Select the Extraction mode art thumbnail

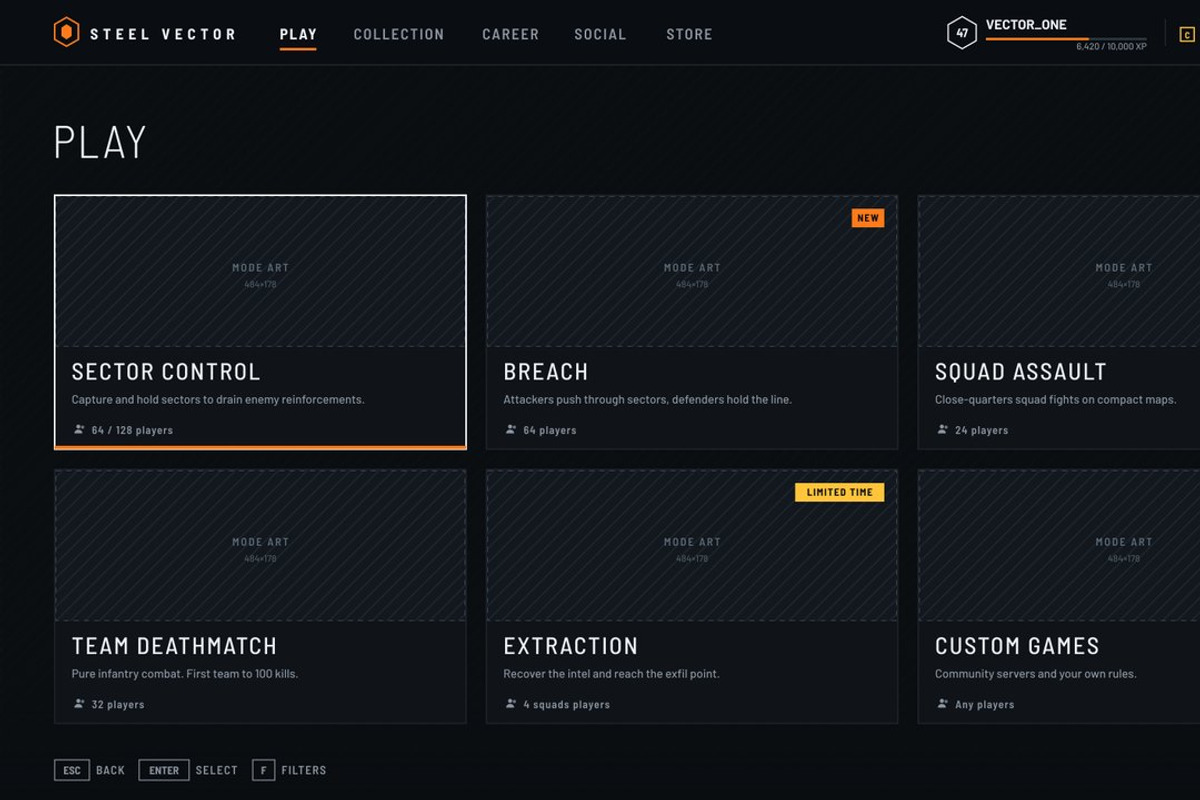[x=692, y=546]
